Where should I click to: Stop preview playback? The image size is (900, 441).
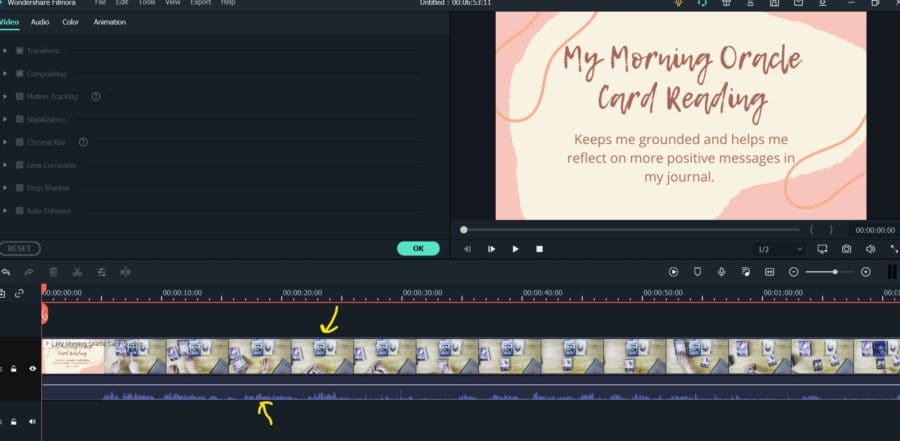540,249
